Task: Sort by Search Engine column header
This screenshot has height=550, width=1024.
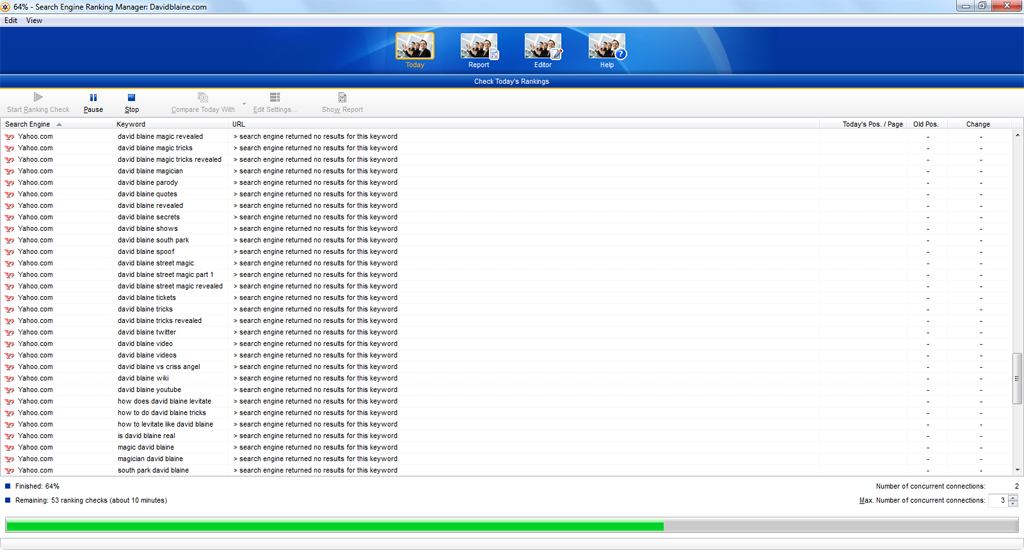Action: [57, 124]
